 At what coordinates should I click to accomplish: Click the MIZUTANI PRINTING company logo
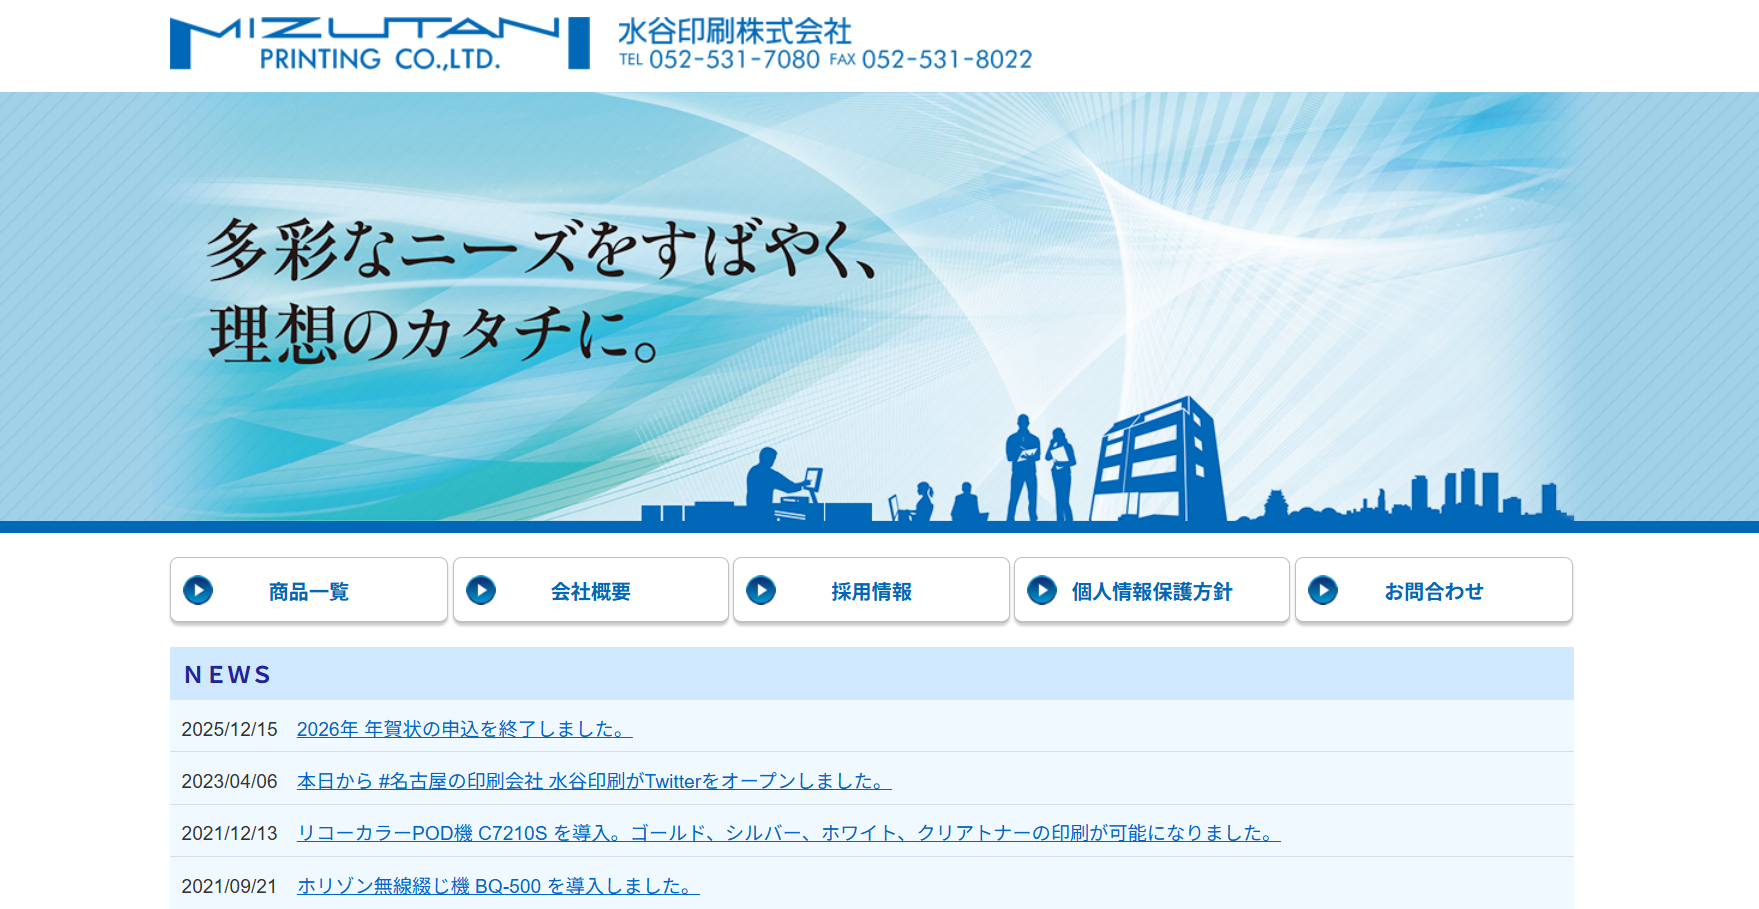tap(370, 40)
